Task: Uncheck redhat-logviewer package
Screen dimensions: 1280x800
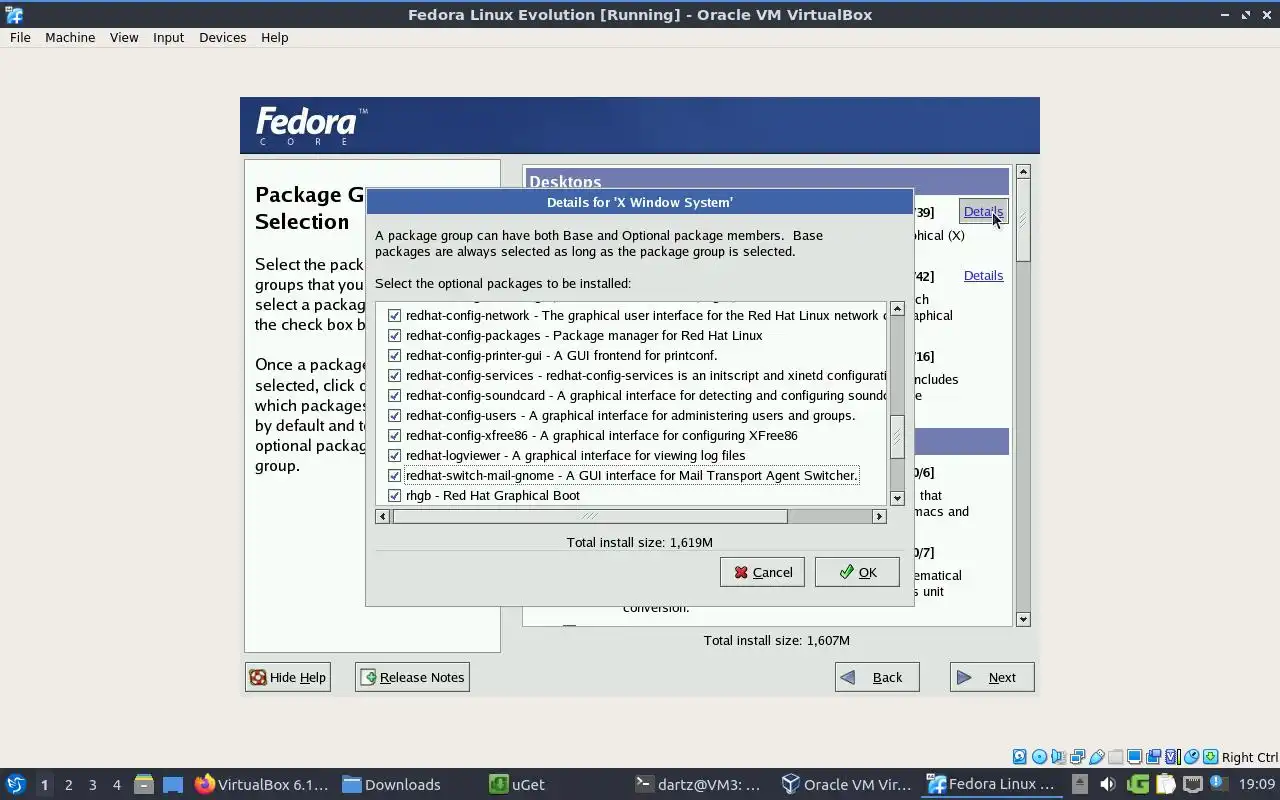Action: point(394,455)
